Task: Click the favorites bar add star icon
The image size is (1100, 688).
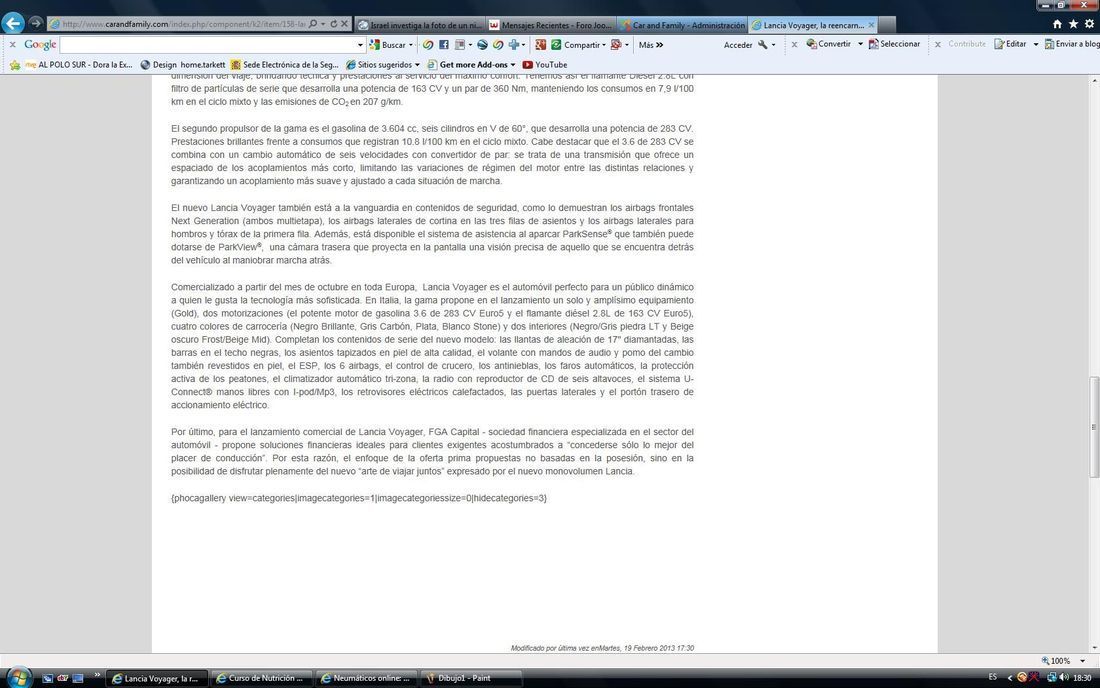Action: point(15,65)
